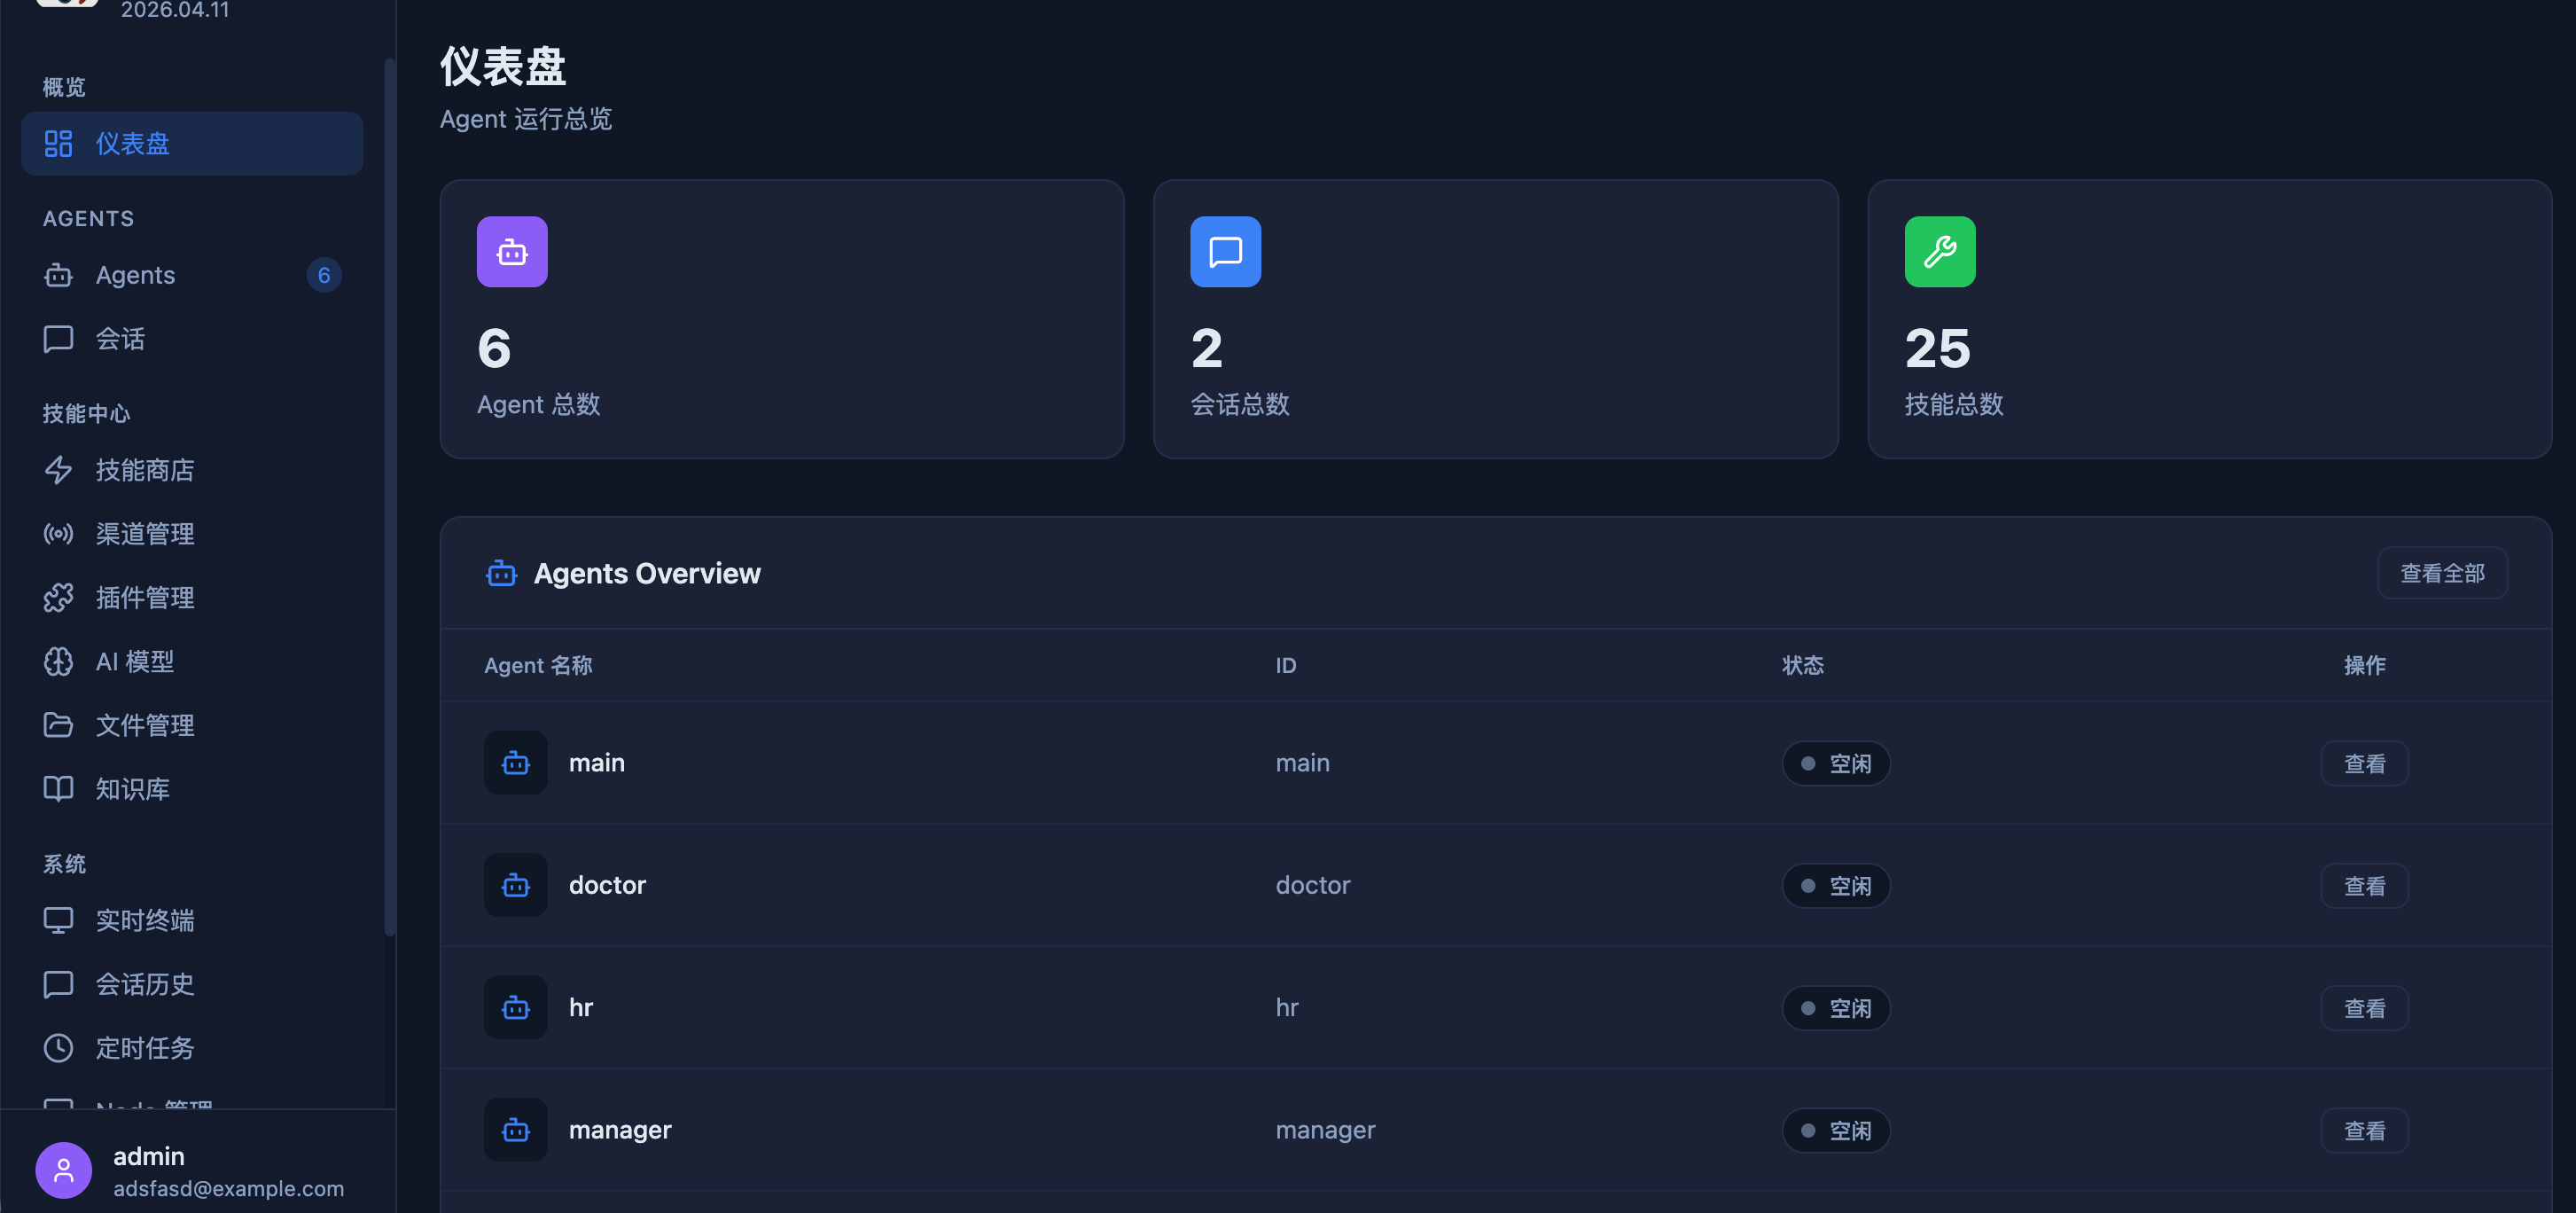
Task: Click the hr agent robot icon
Action: coord(516,1008)
